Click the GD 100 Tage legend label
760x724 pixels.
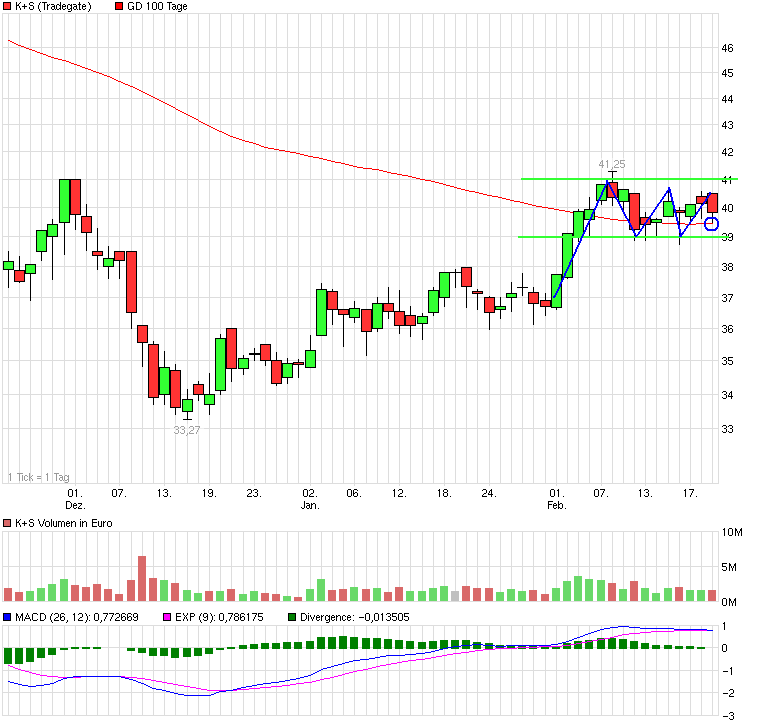(157, 6)
